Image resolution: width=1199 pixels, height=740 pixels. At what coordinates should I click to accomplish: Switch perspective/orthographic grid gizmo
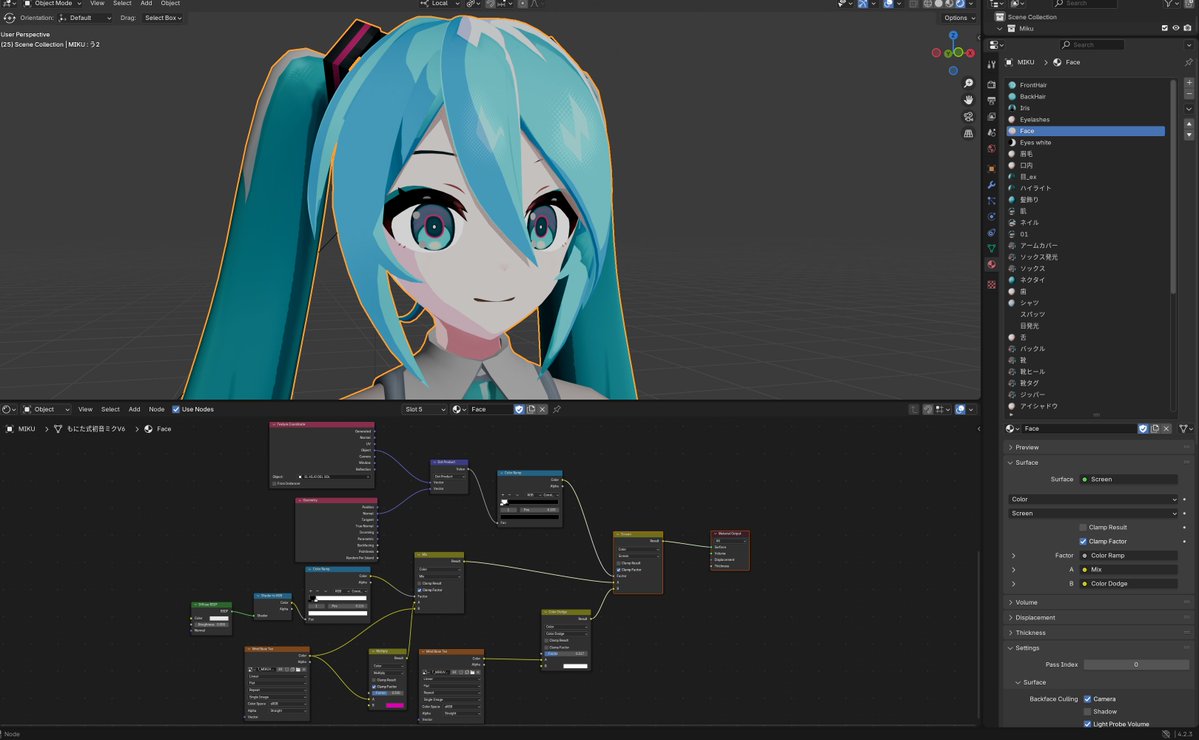tap(968, 134)
